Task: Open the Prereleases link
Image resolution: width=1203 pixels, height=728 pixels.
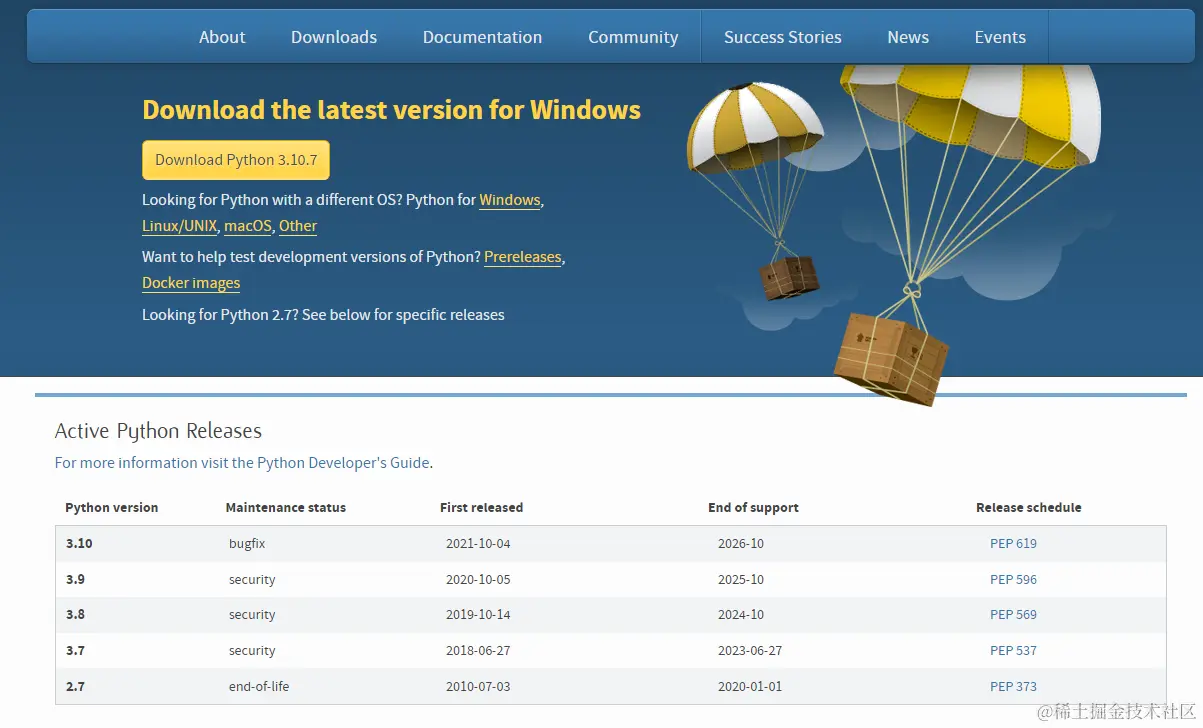Action: (523, 257)
